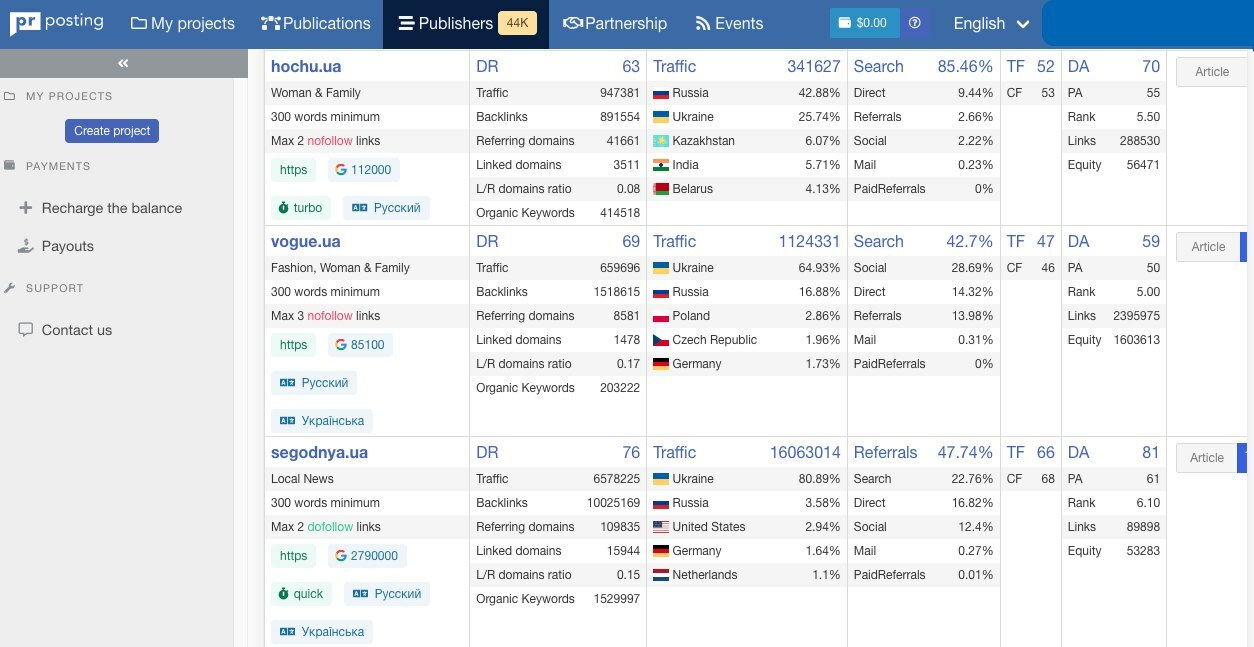Viewport: 1254px width, 647px height.
Task: Click United States flag in segodnya.ua traffic
Action: 660,527
